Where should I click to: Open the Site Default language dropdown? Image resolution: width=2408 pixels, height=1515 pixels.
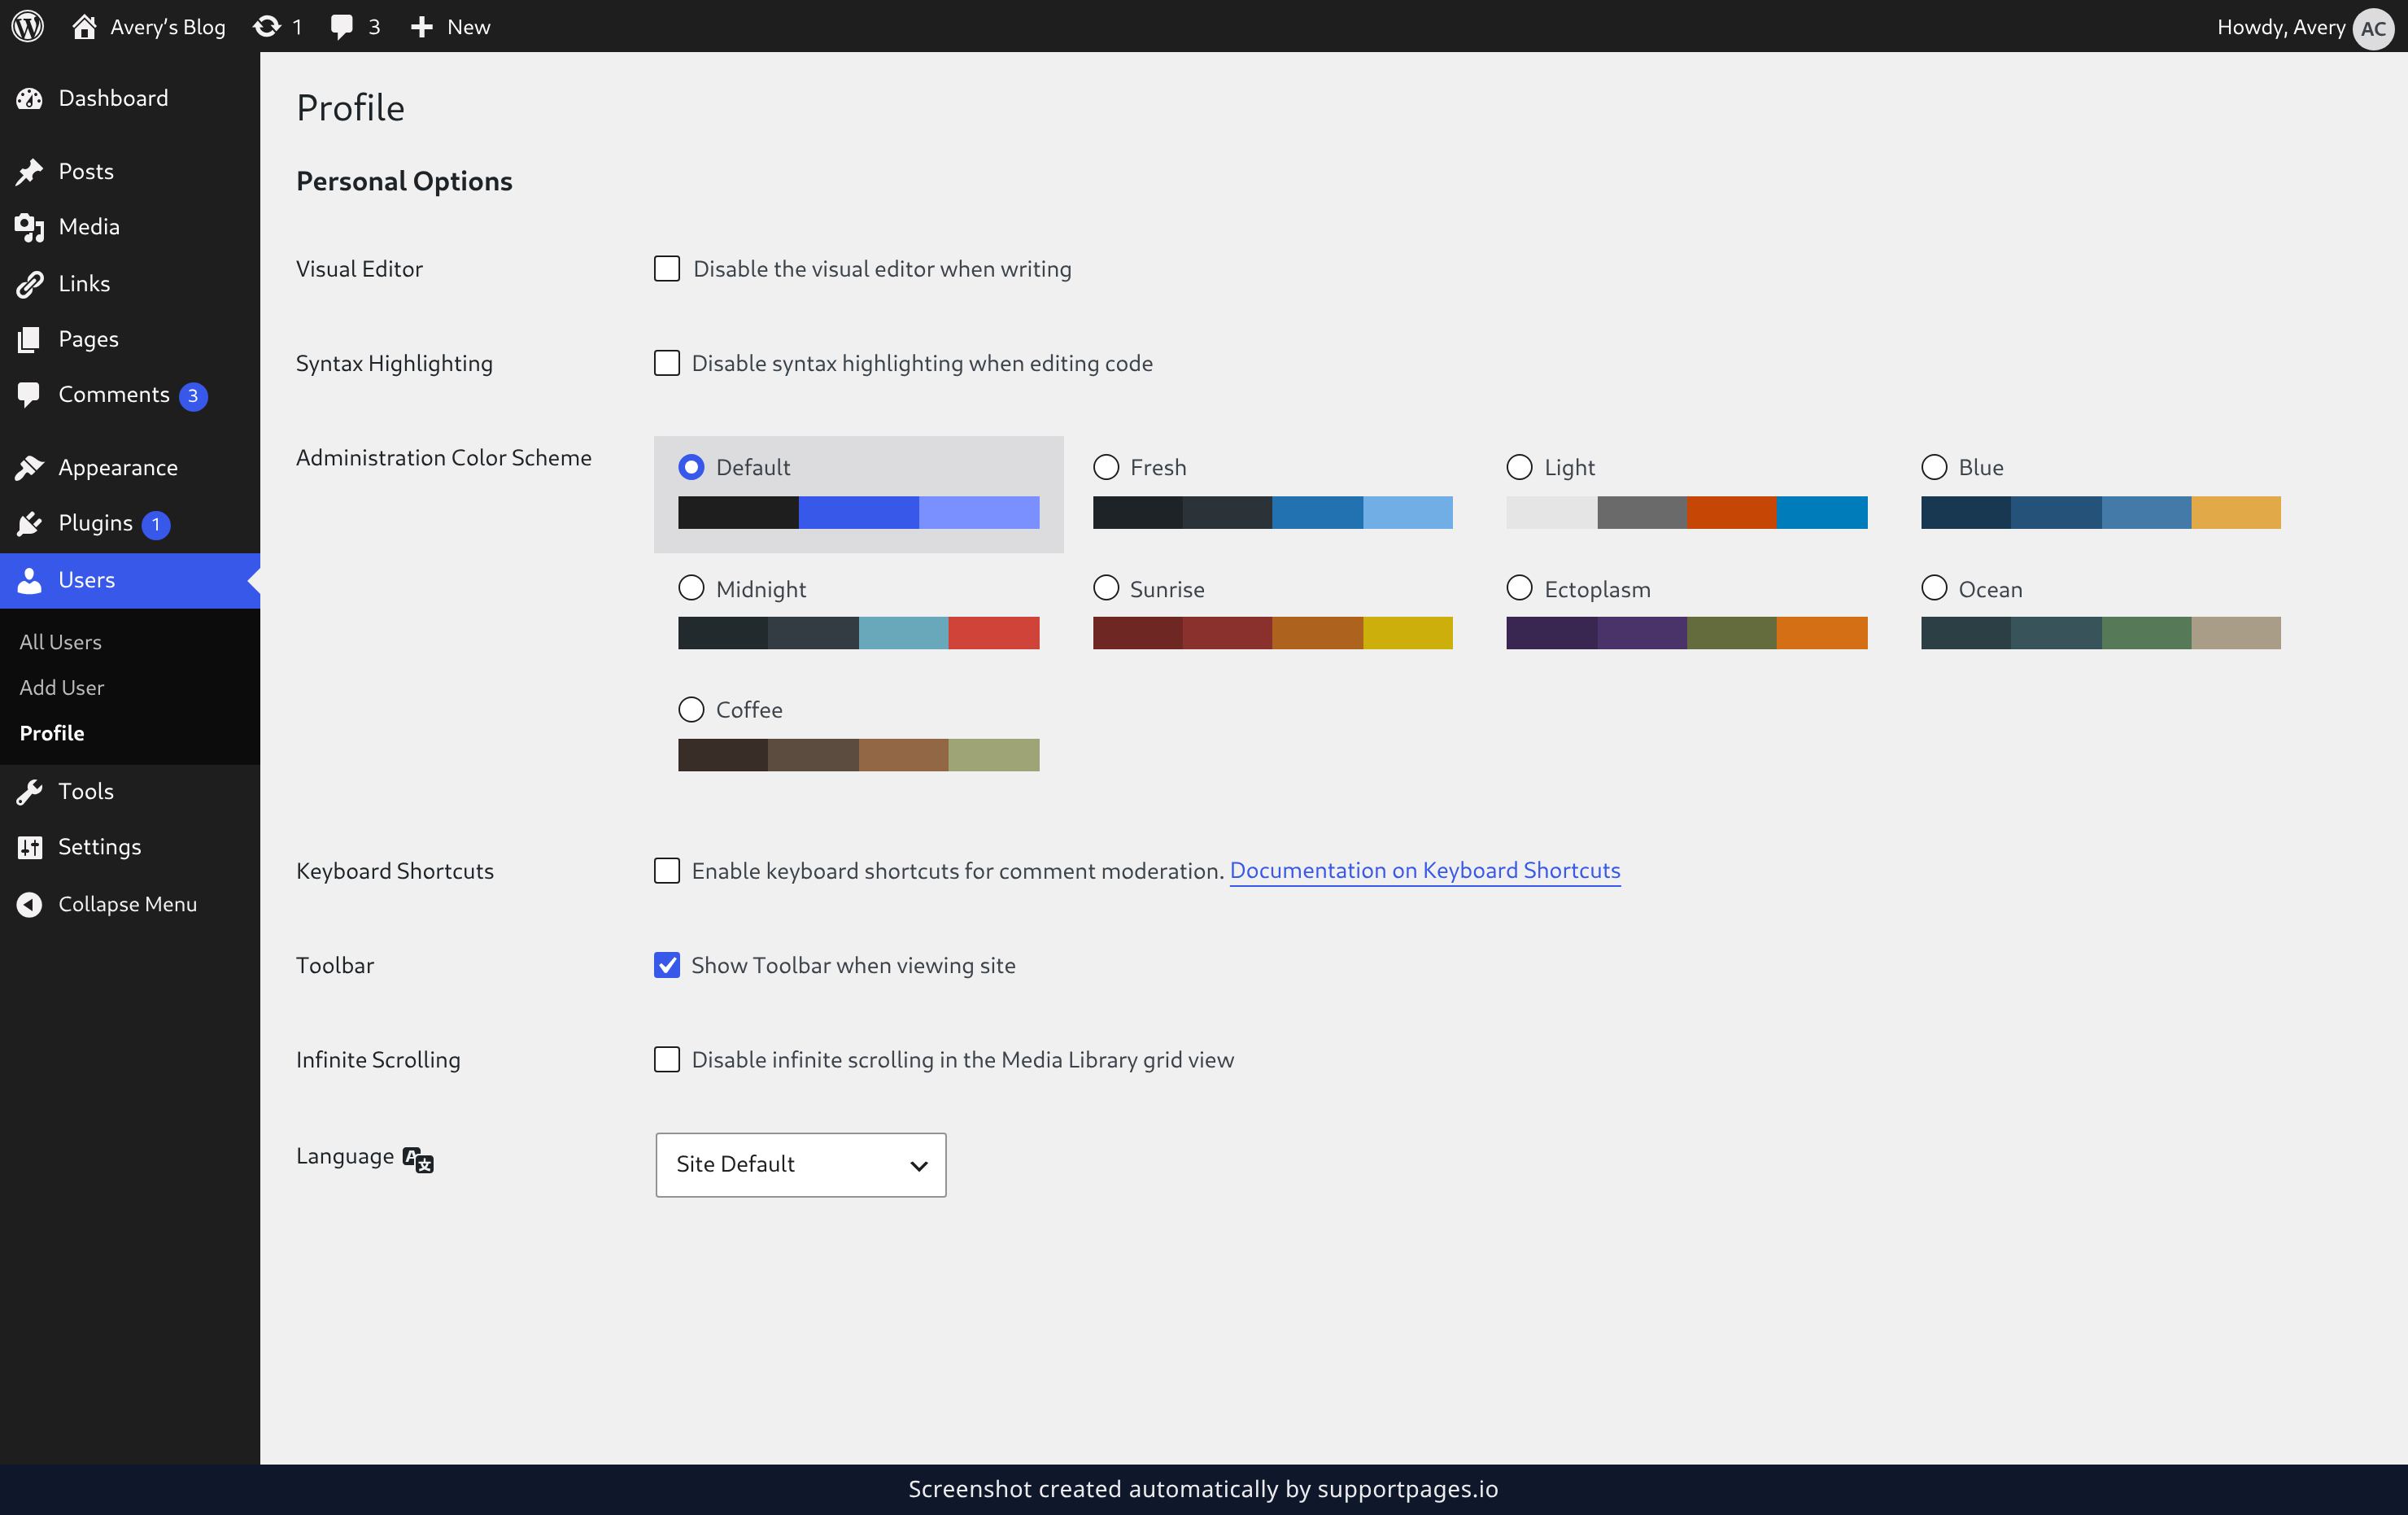[801, 1164]
